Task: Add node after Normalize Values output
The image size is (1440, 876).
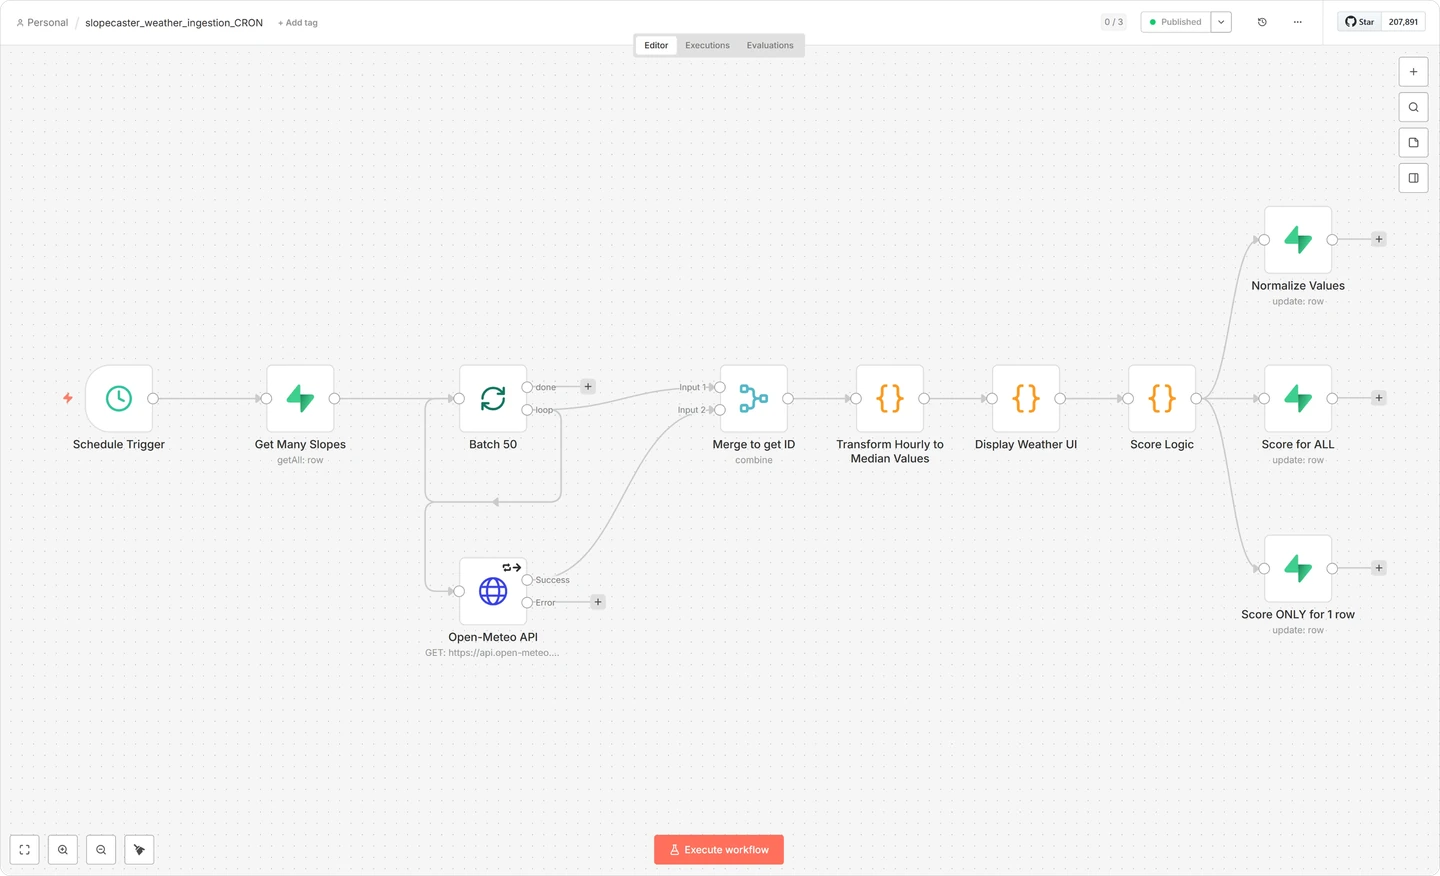Action: [1379, 239]
